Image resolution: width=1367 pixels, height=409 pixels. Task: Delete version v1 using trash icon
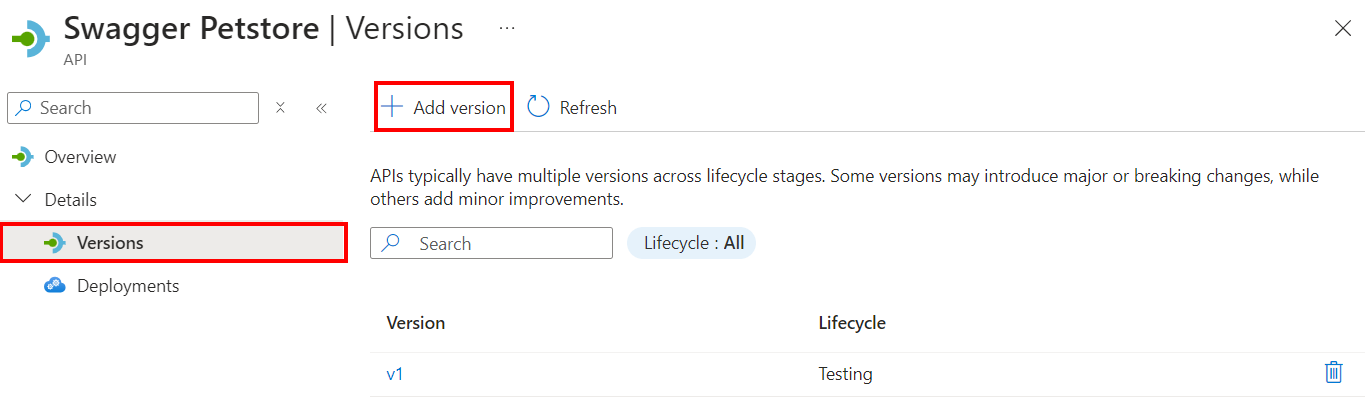pyautogui.click(x=1333, y=373)
